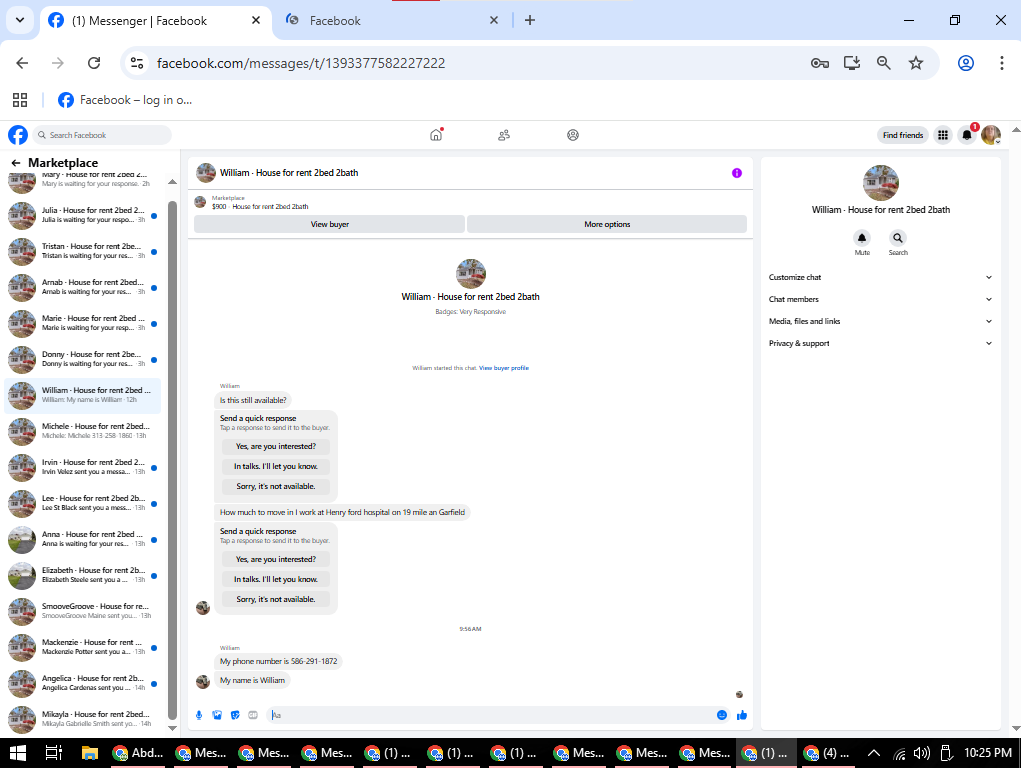Open Tristan's House for rent conversation
1021x768 pixels.
point(83,251)
